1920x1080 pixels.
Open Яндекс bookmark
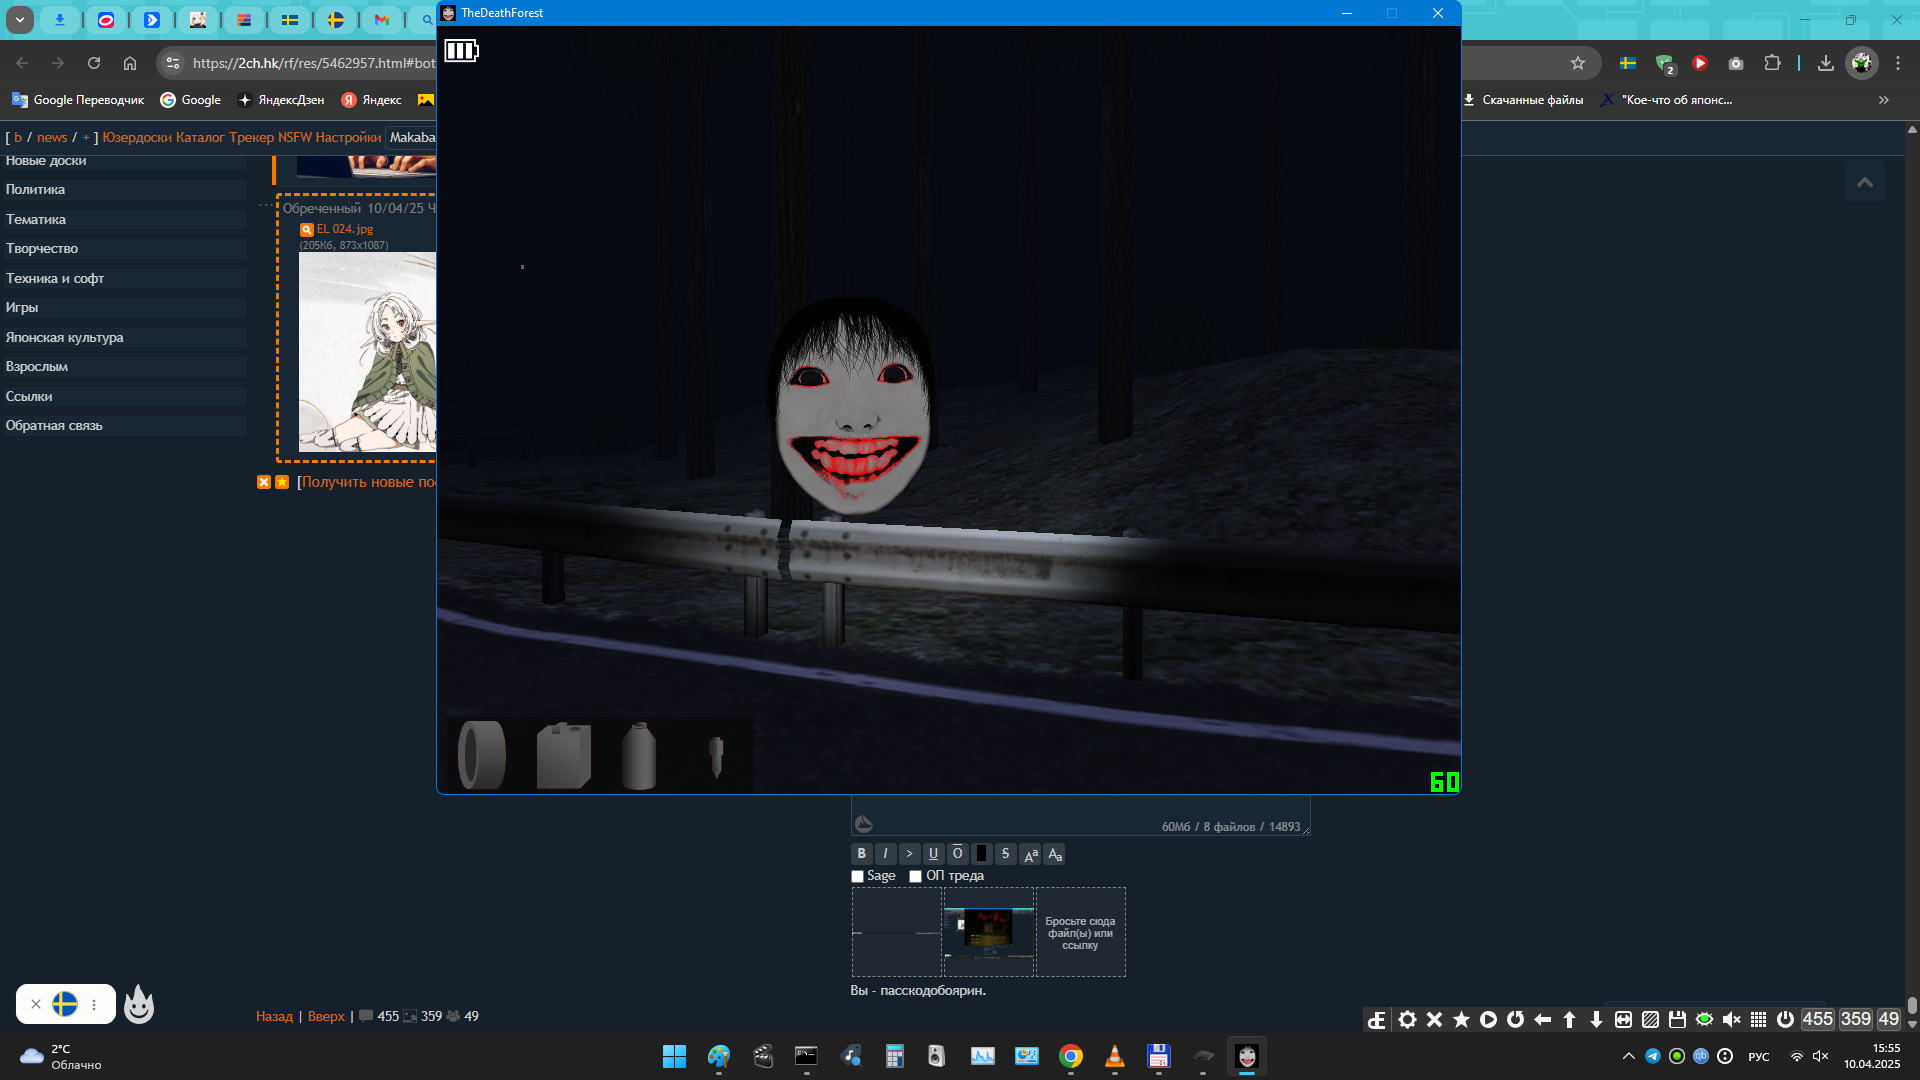[x=371, y=100]
